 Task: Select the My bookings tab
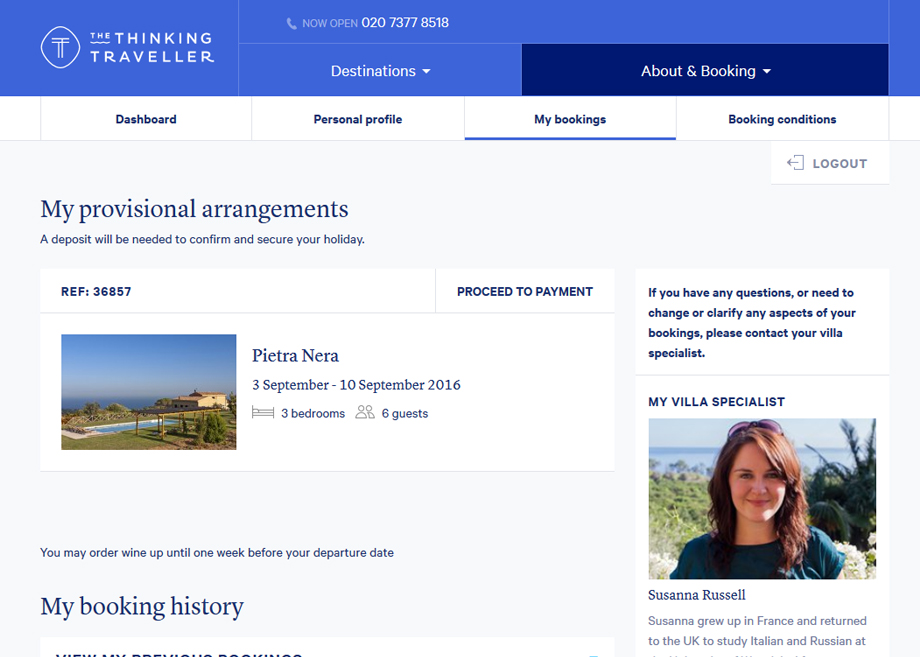(570, 119)
